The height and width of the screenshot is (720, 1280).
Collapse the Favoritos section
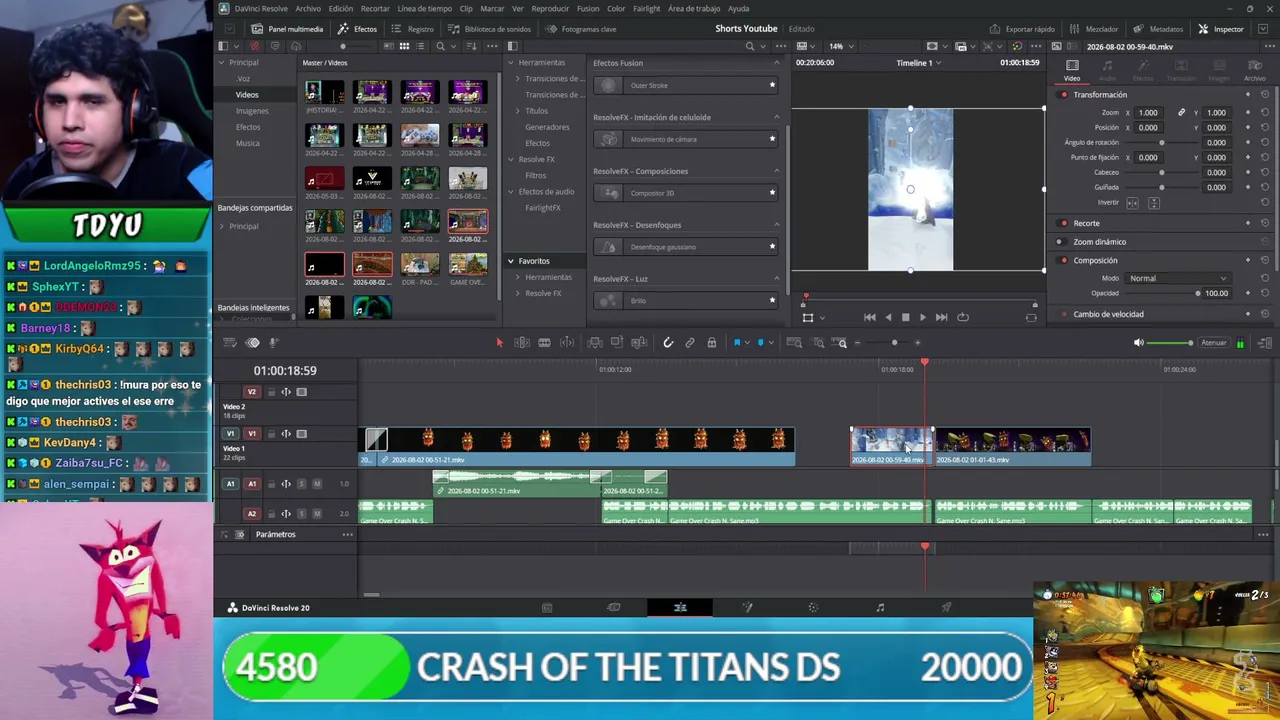pos(511,261)
